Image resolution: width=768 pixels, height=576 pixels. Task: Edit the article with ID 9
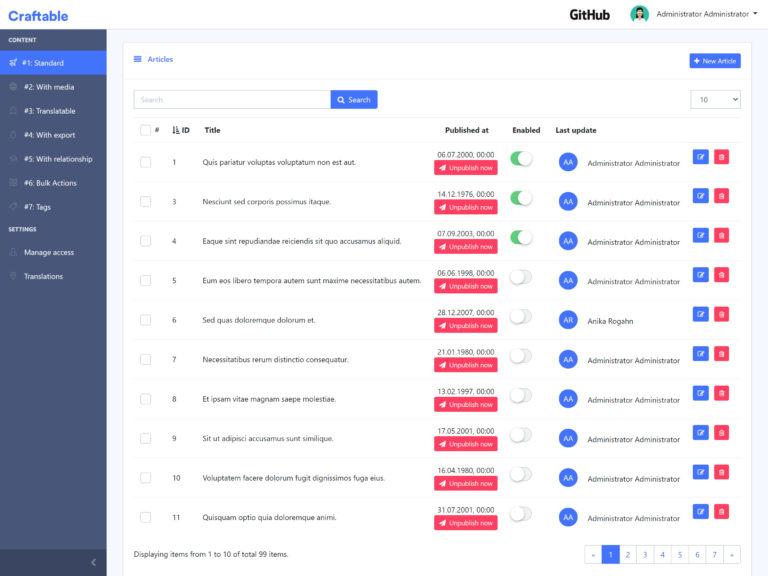pyautogui.click(x=700, y=433)
